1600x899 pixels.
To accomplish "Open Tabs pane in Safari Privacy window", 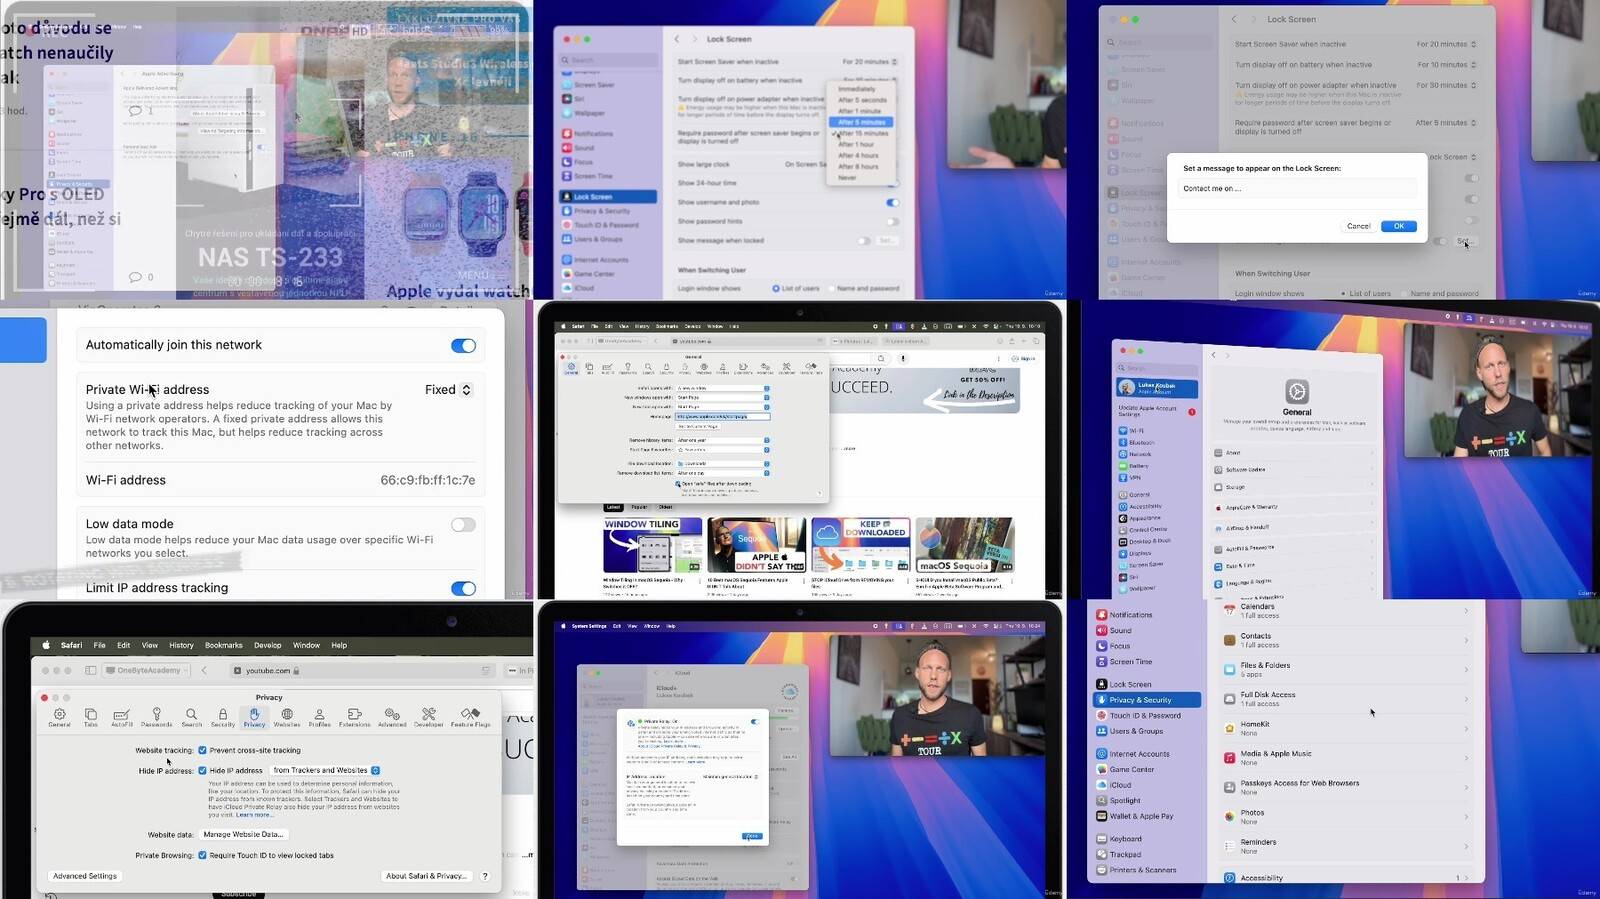I will pyautogui.click(x=90, y=717).
